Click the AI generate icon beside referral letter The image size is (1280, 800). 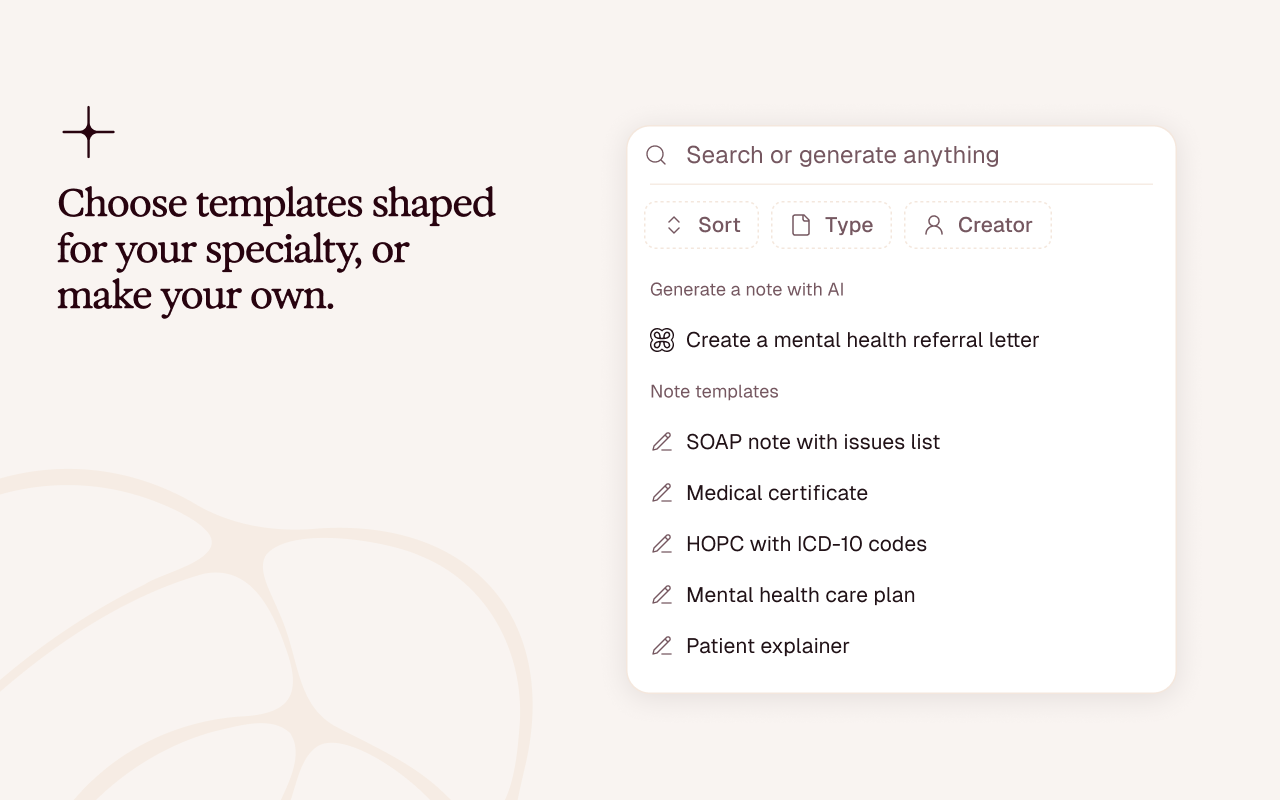662,340
